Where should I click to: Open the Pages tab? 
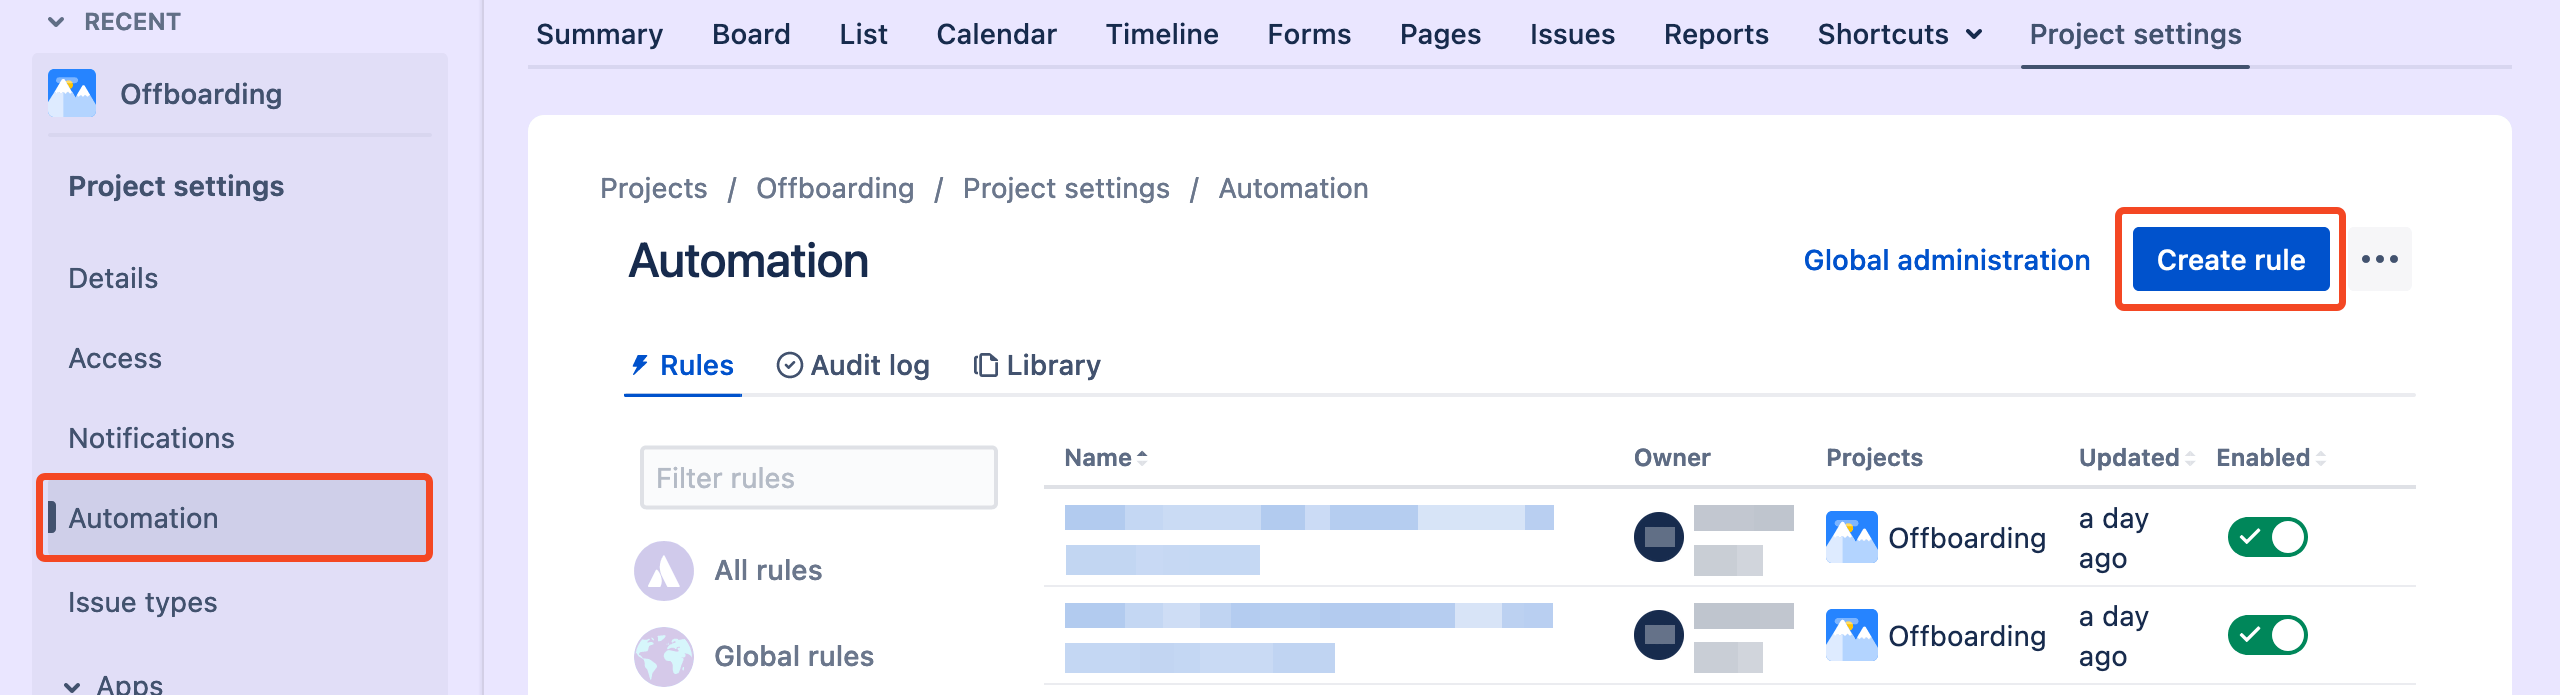tap(1440, 34)
